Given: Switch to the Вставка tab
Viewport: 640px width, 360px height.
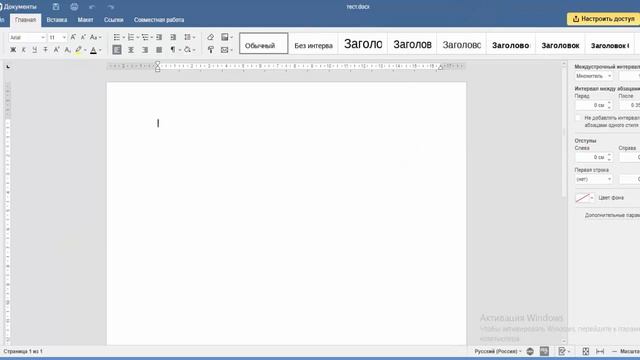Looking at the screenshot, I should [x=57, y=20].
